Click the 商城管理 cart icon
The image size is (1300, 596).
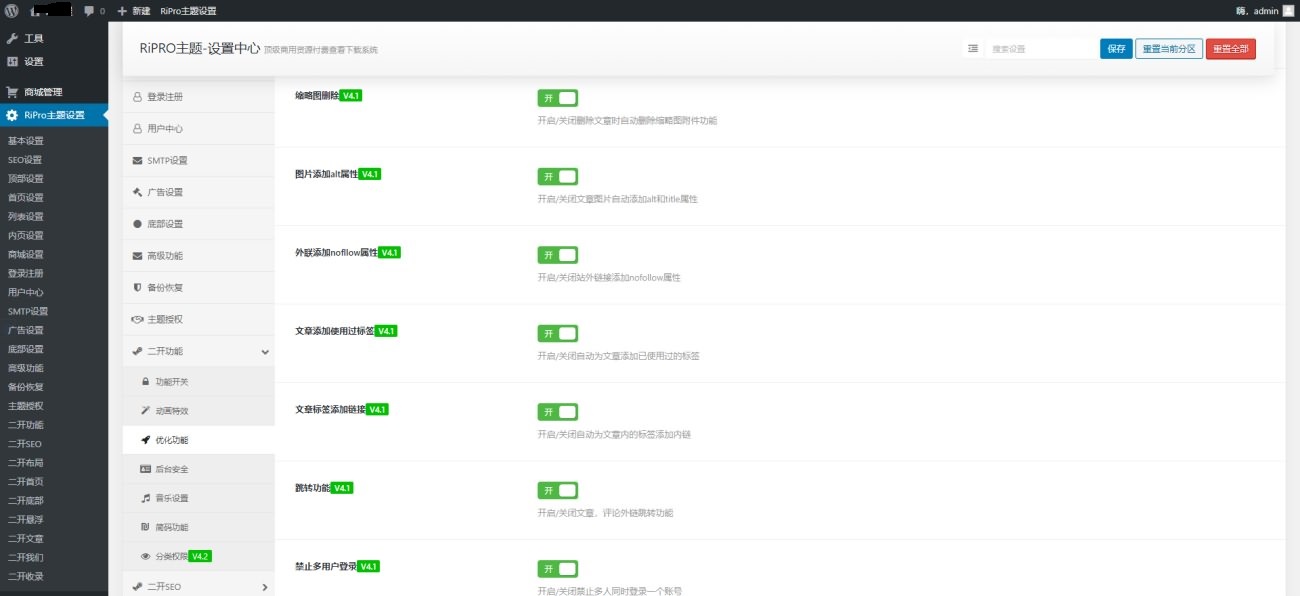(12, 92)
